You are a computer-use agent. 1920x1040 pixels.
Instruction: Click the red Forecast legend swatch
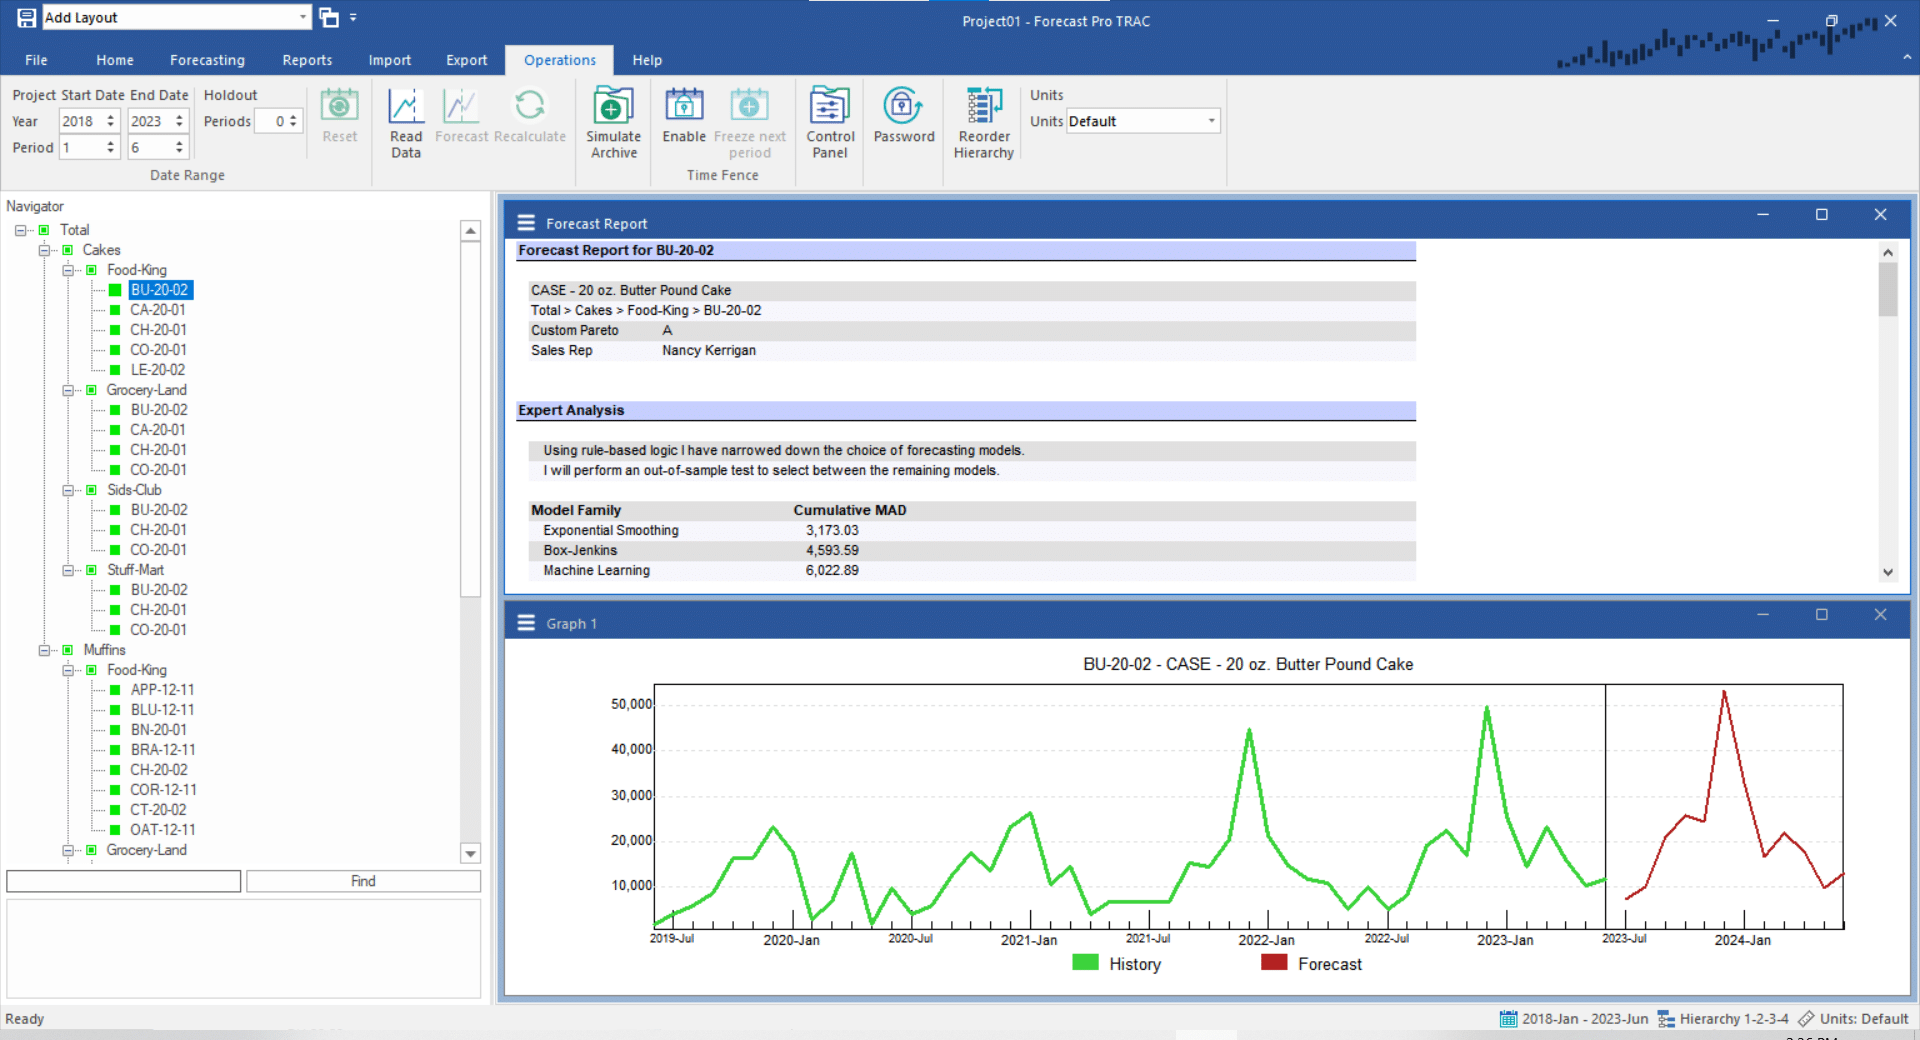click(1274, 963)
